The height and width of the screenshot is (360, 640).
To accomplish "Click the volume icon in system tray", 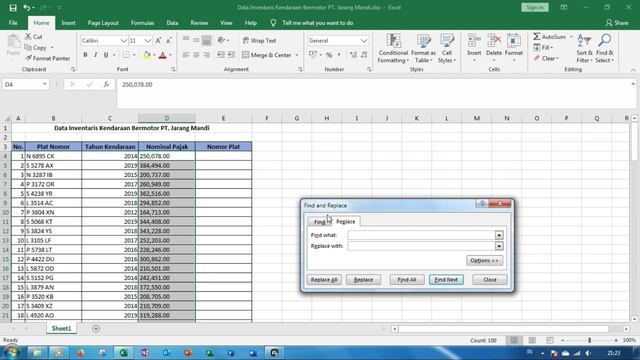I will [x=588, y=353].
